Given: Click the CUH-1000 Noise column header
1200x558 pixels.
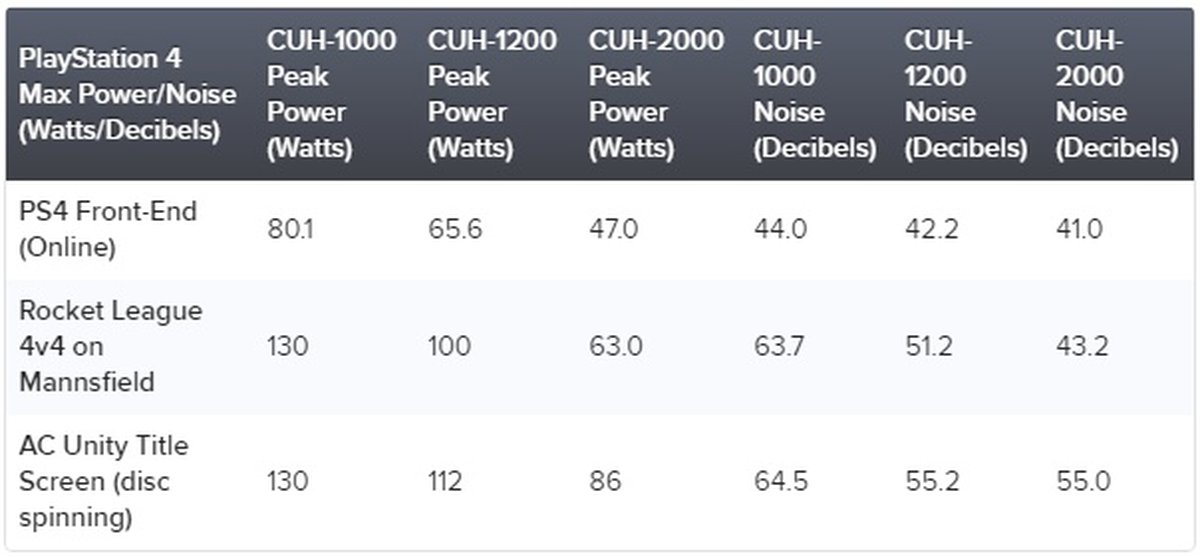Looking at the screenshot, I should coord(814,94).
